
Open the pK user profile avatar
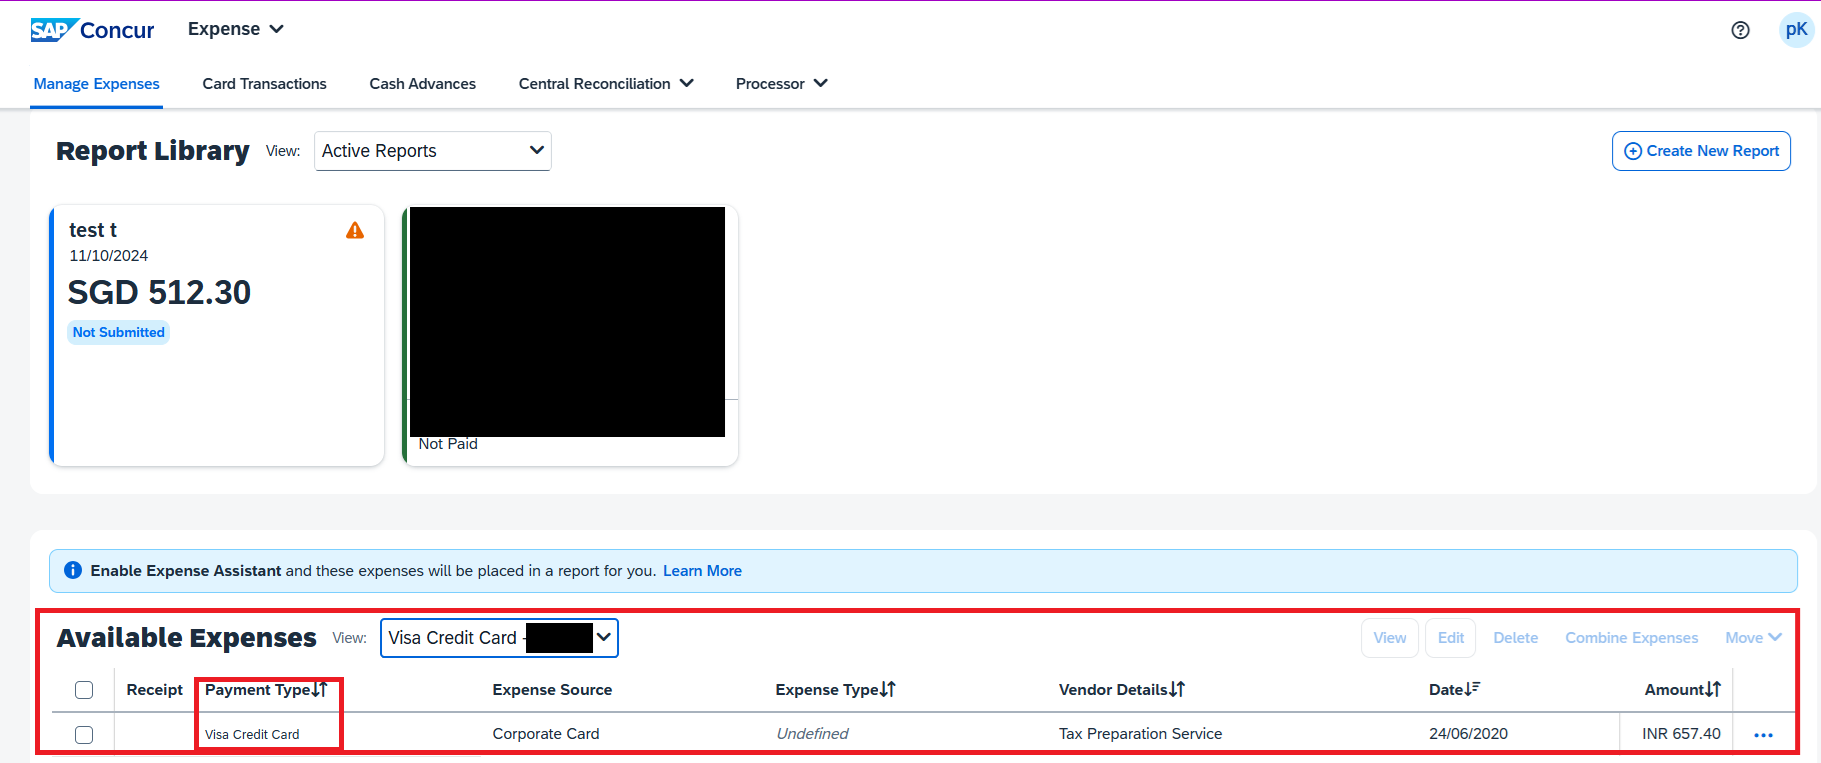pyautogui.click(x=1796, y=30)
